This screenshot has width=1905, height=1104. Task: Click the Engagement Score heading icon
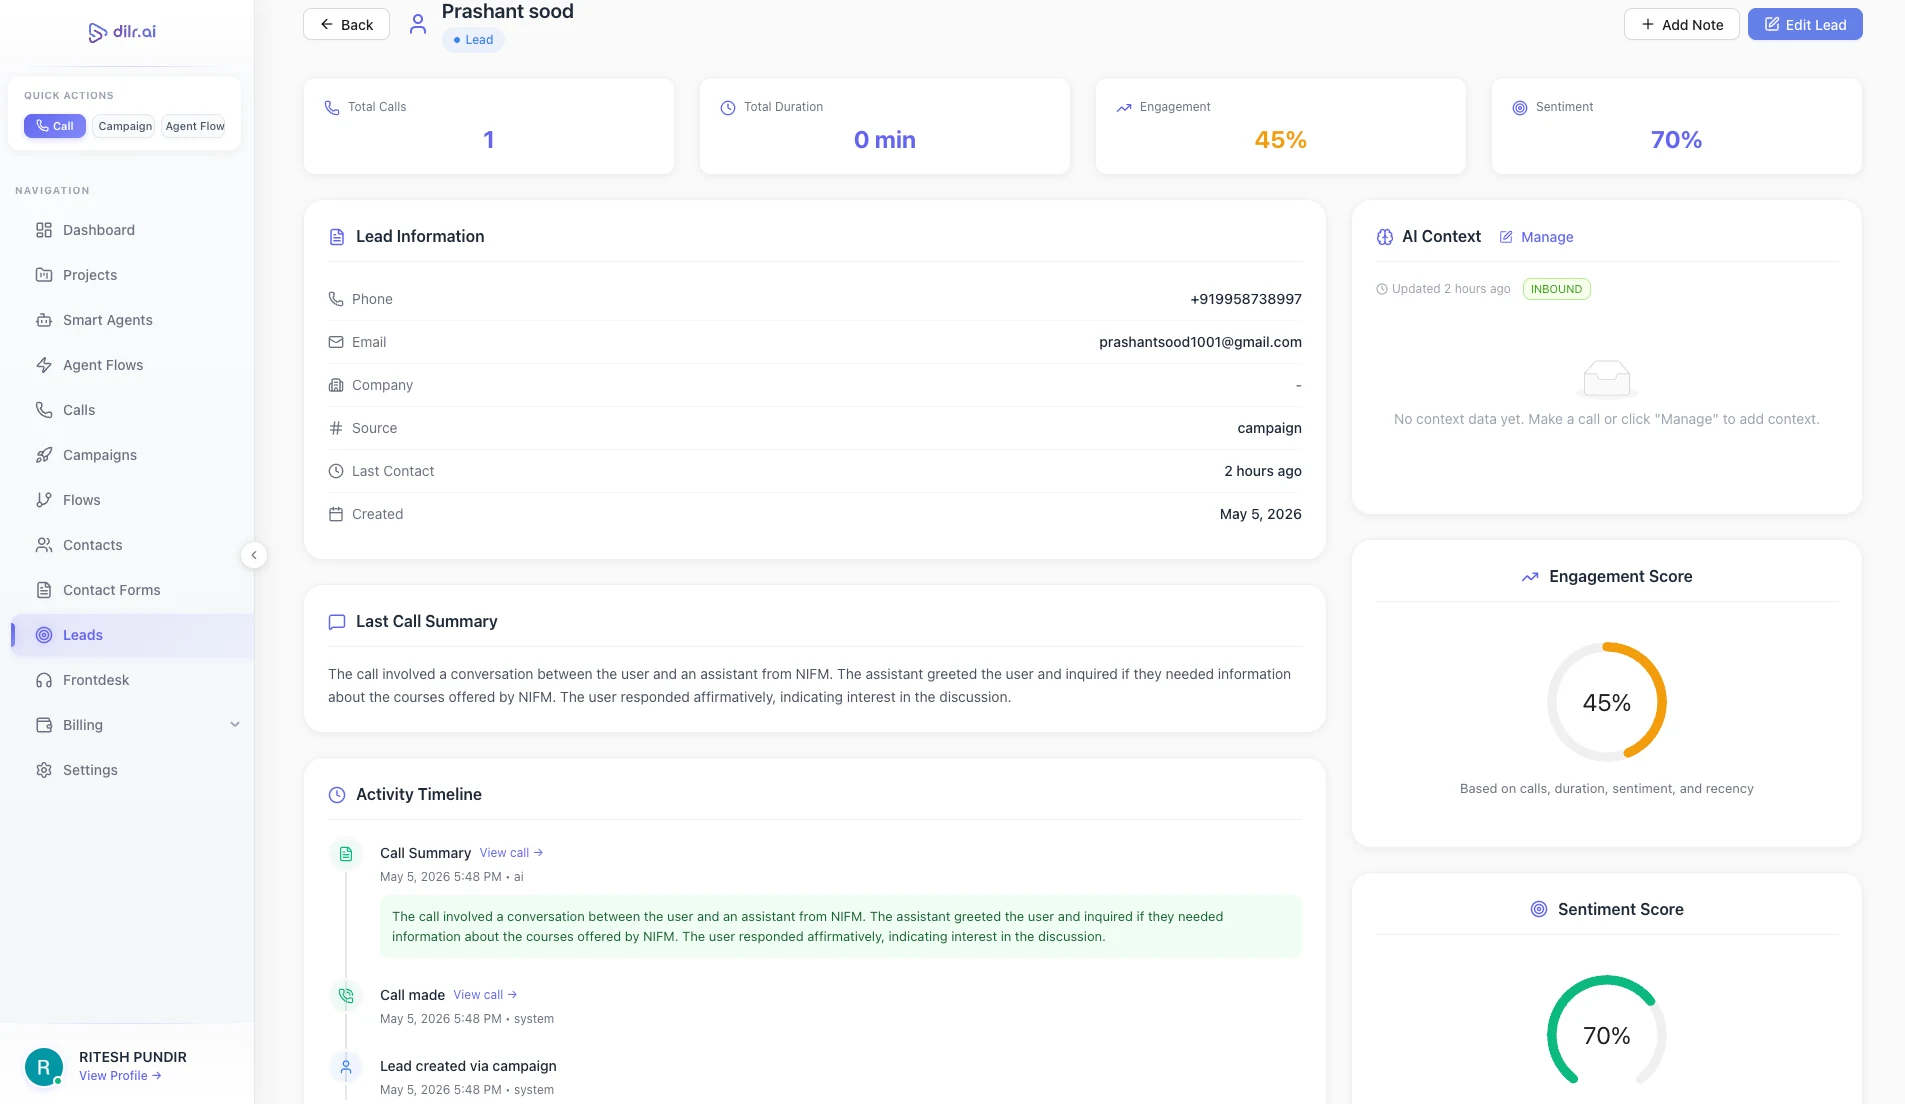click(1530, 577)
